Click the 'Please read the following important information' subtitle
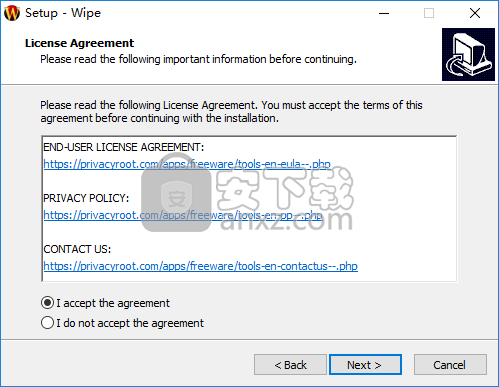 pyautogui.click(x=198, y=59)
